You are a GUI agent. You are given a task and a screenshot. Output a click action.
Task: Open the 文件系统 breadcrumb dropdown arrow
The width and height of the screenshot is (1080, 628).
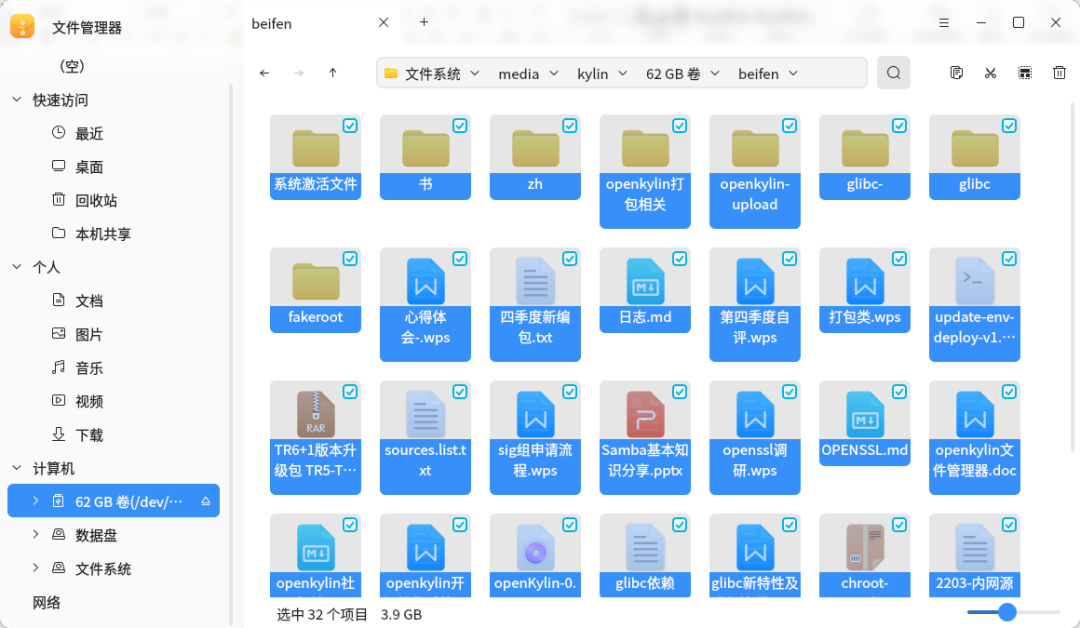tap(475, 73)
